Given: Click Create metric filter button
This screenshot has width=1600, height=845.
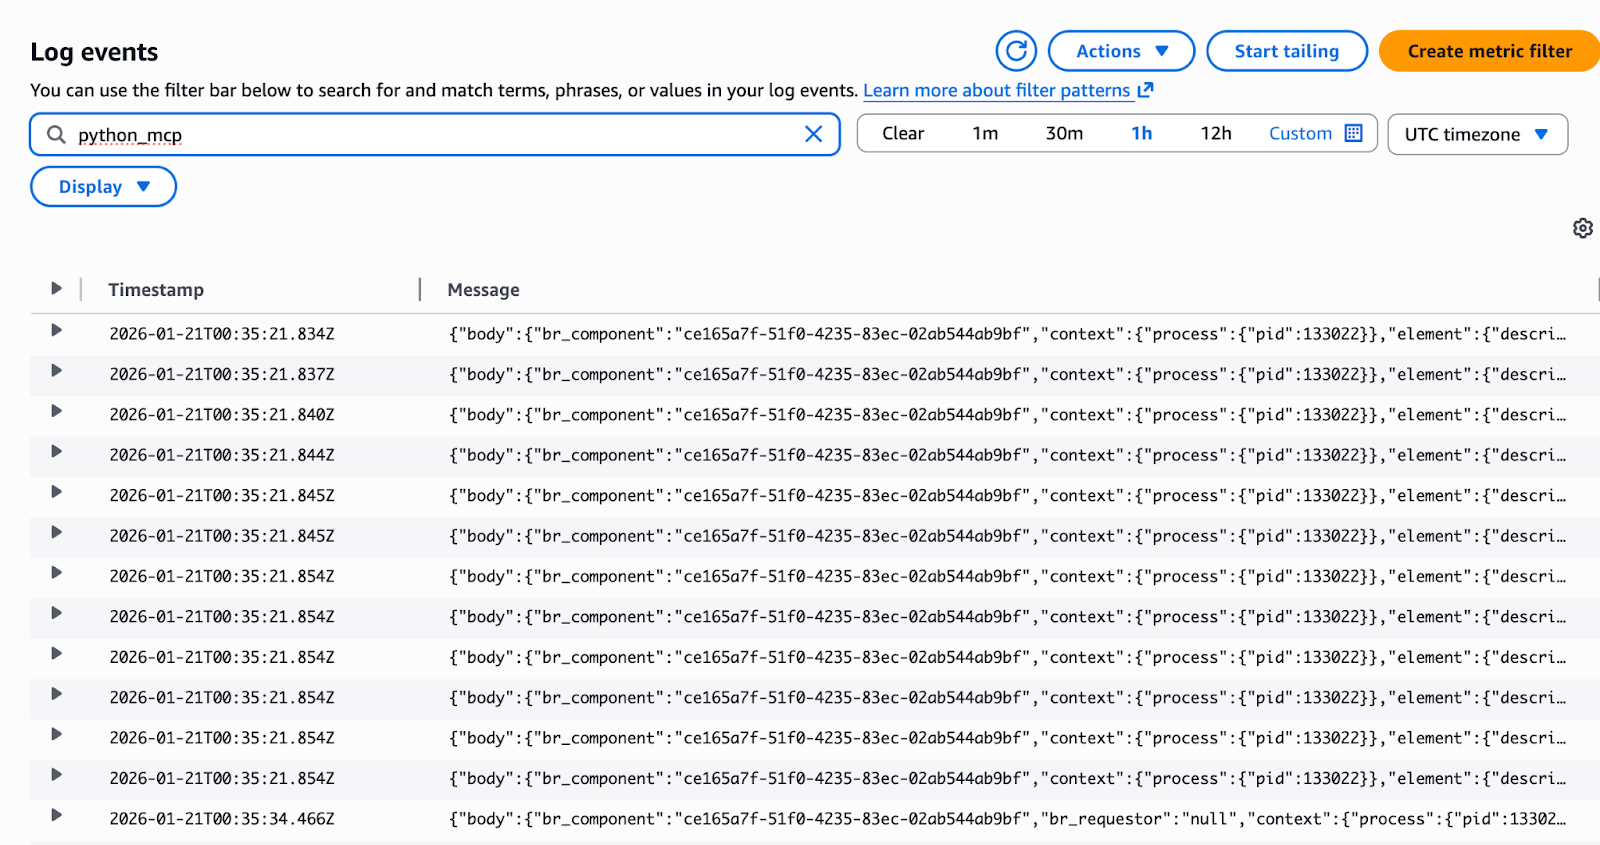Looking at the screenshot, I should (x=1489, y=51).
